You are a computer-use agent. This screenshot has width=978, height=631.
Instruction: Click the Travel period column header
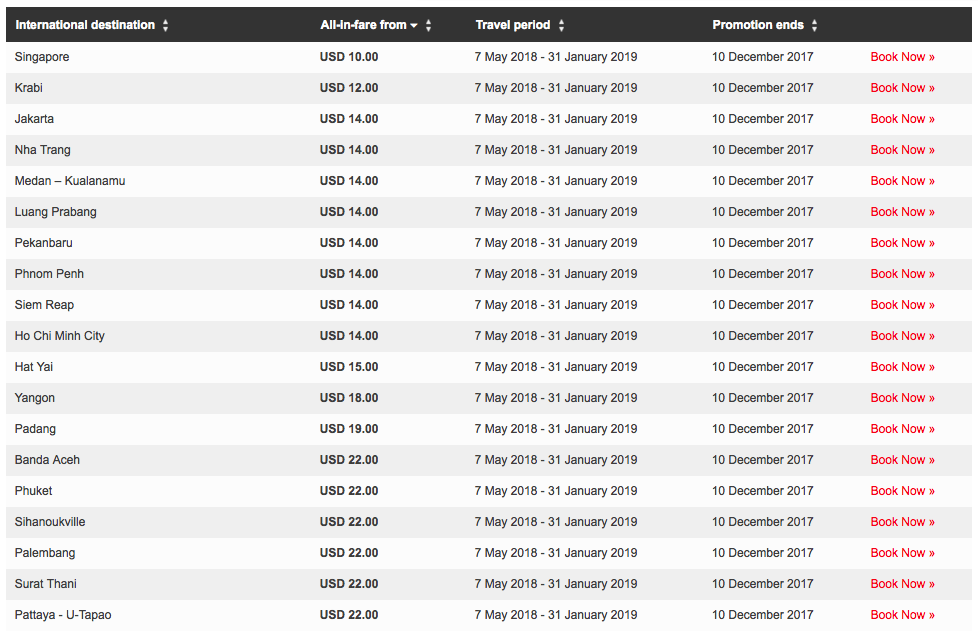(513, 25)
